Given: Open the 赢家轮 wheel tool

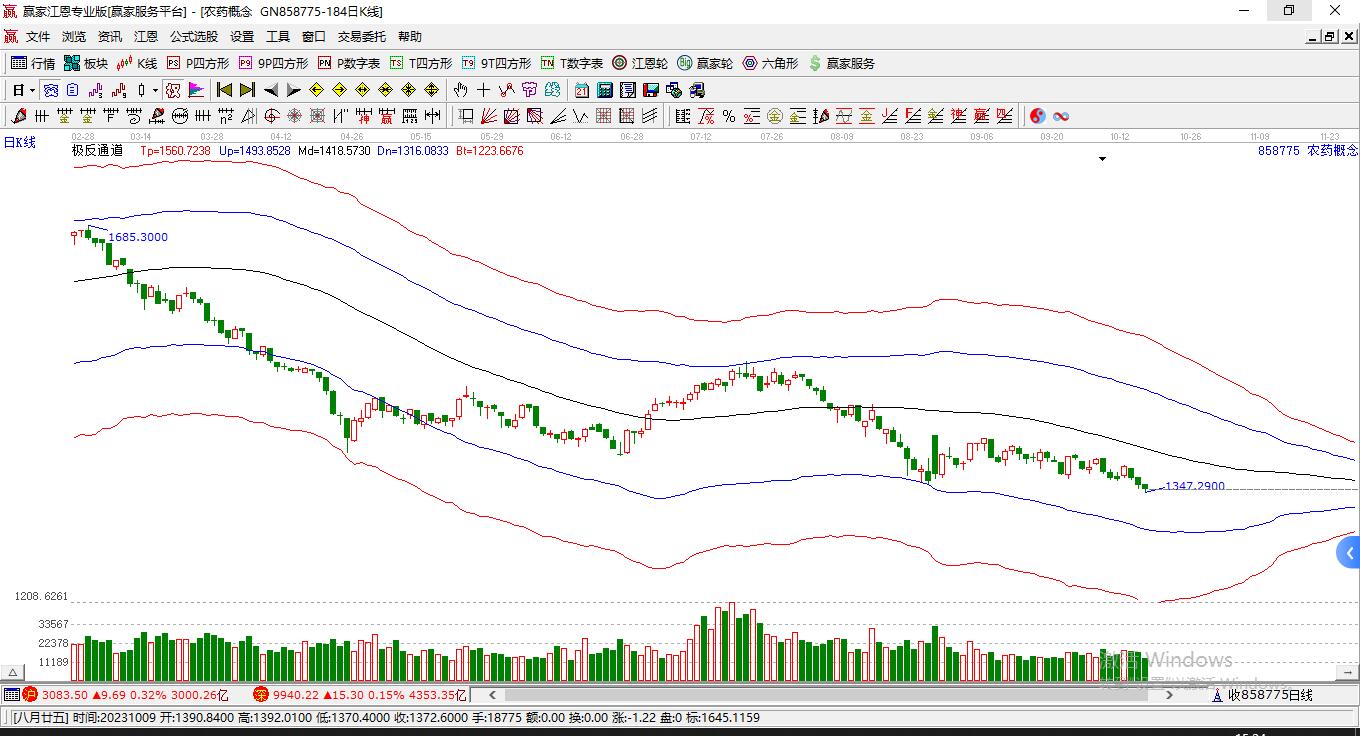Looking at the screenshot, I should click(x=705, y=63).
